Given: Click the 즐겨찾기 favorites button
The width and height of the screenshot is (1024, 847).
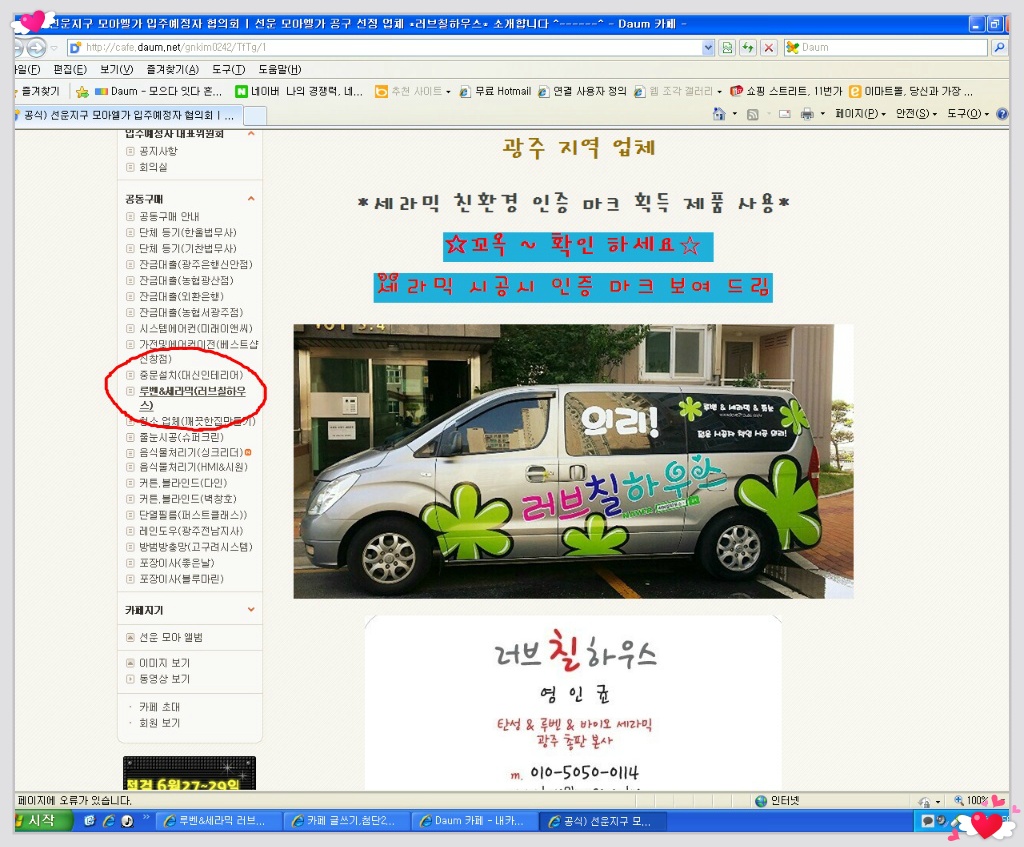Looking at the screenshot, I should click(37, 91).
